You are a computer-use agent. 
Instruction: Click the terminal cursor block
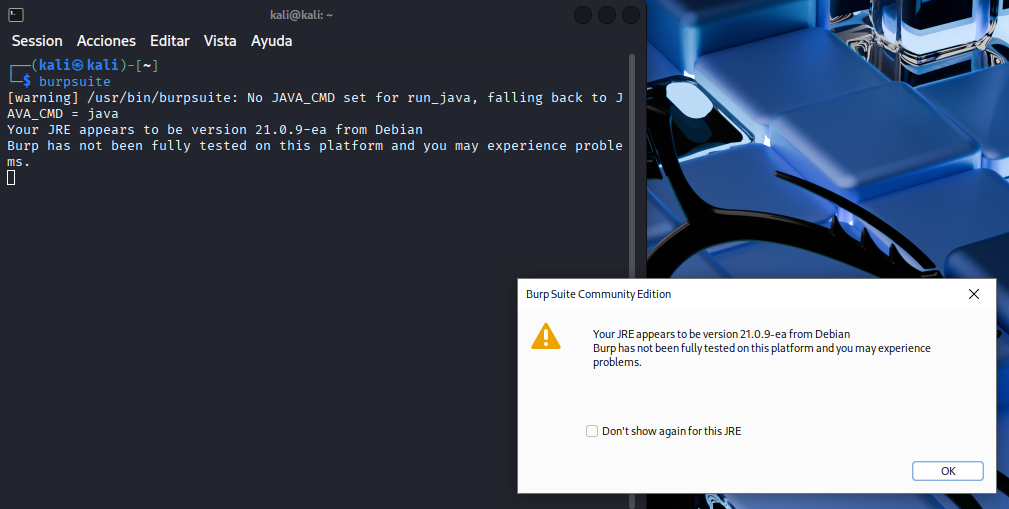pyautogui.click(x=11, y=177)
